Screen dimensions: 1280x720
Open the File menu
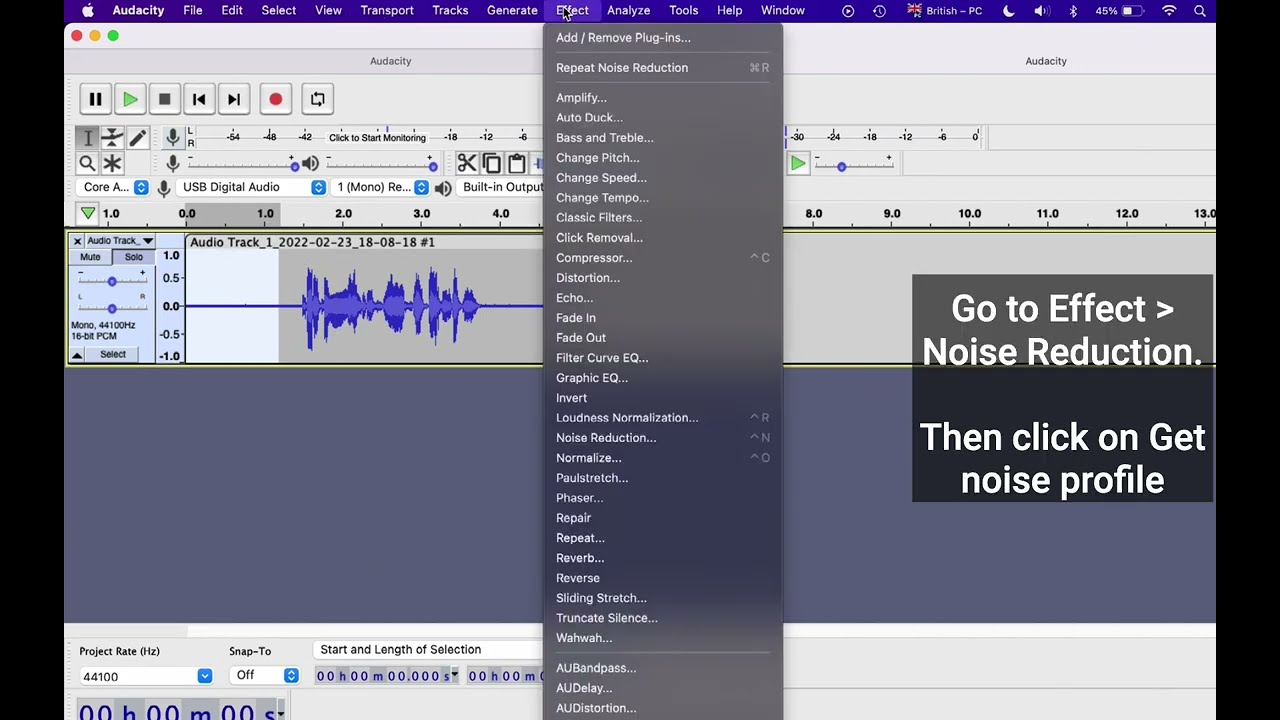tap(193, 10)
